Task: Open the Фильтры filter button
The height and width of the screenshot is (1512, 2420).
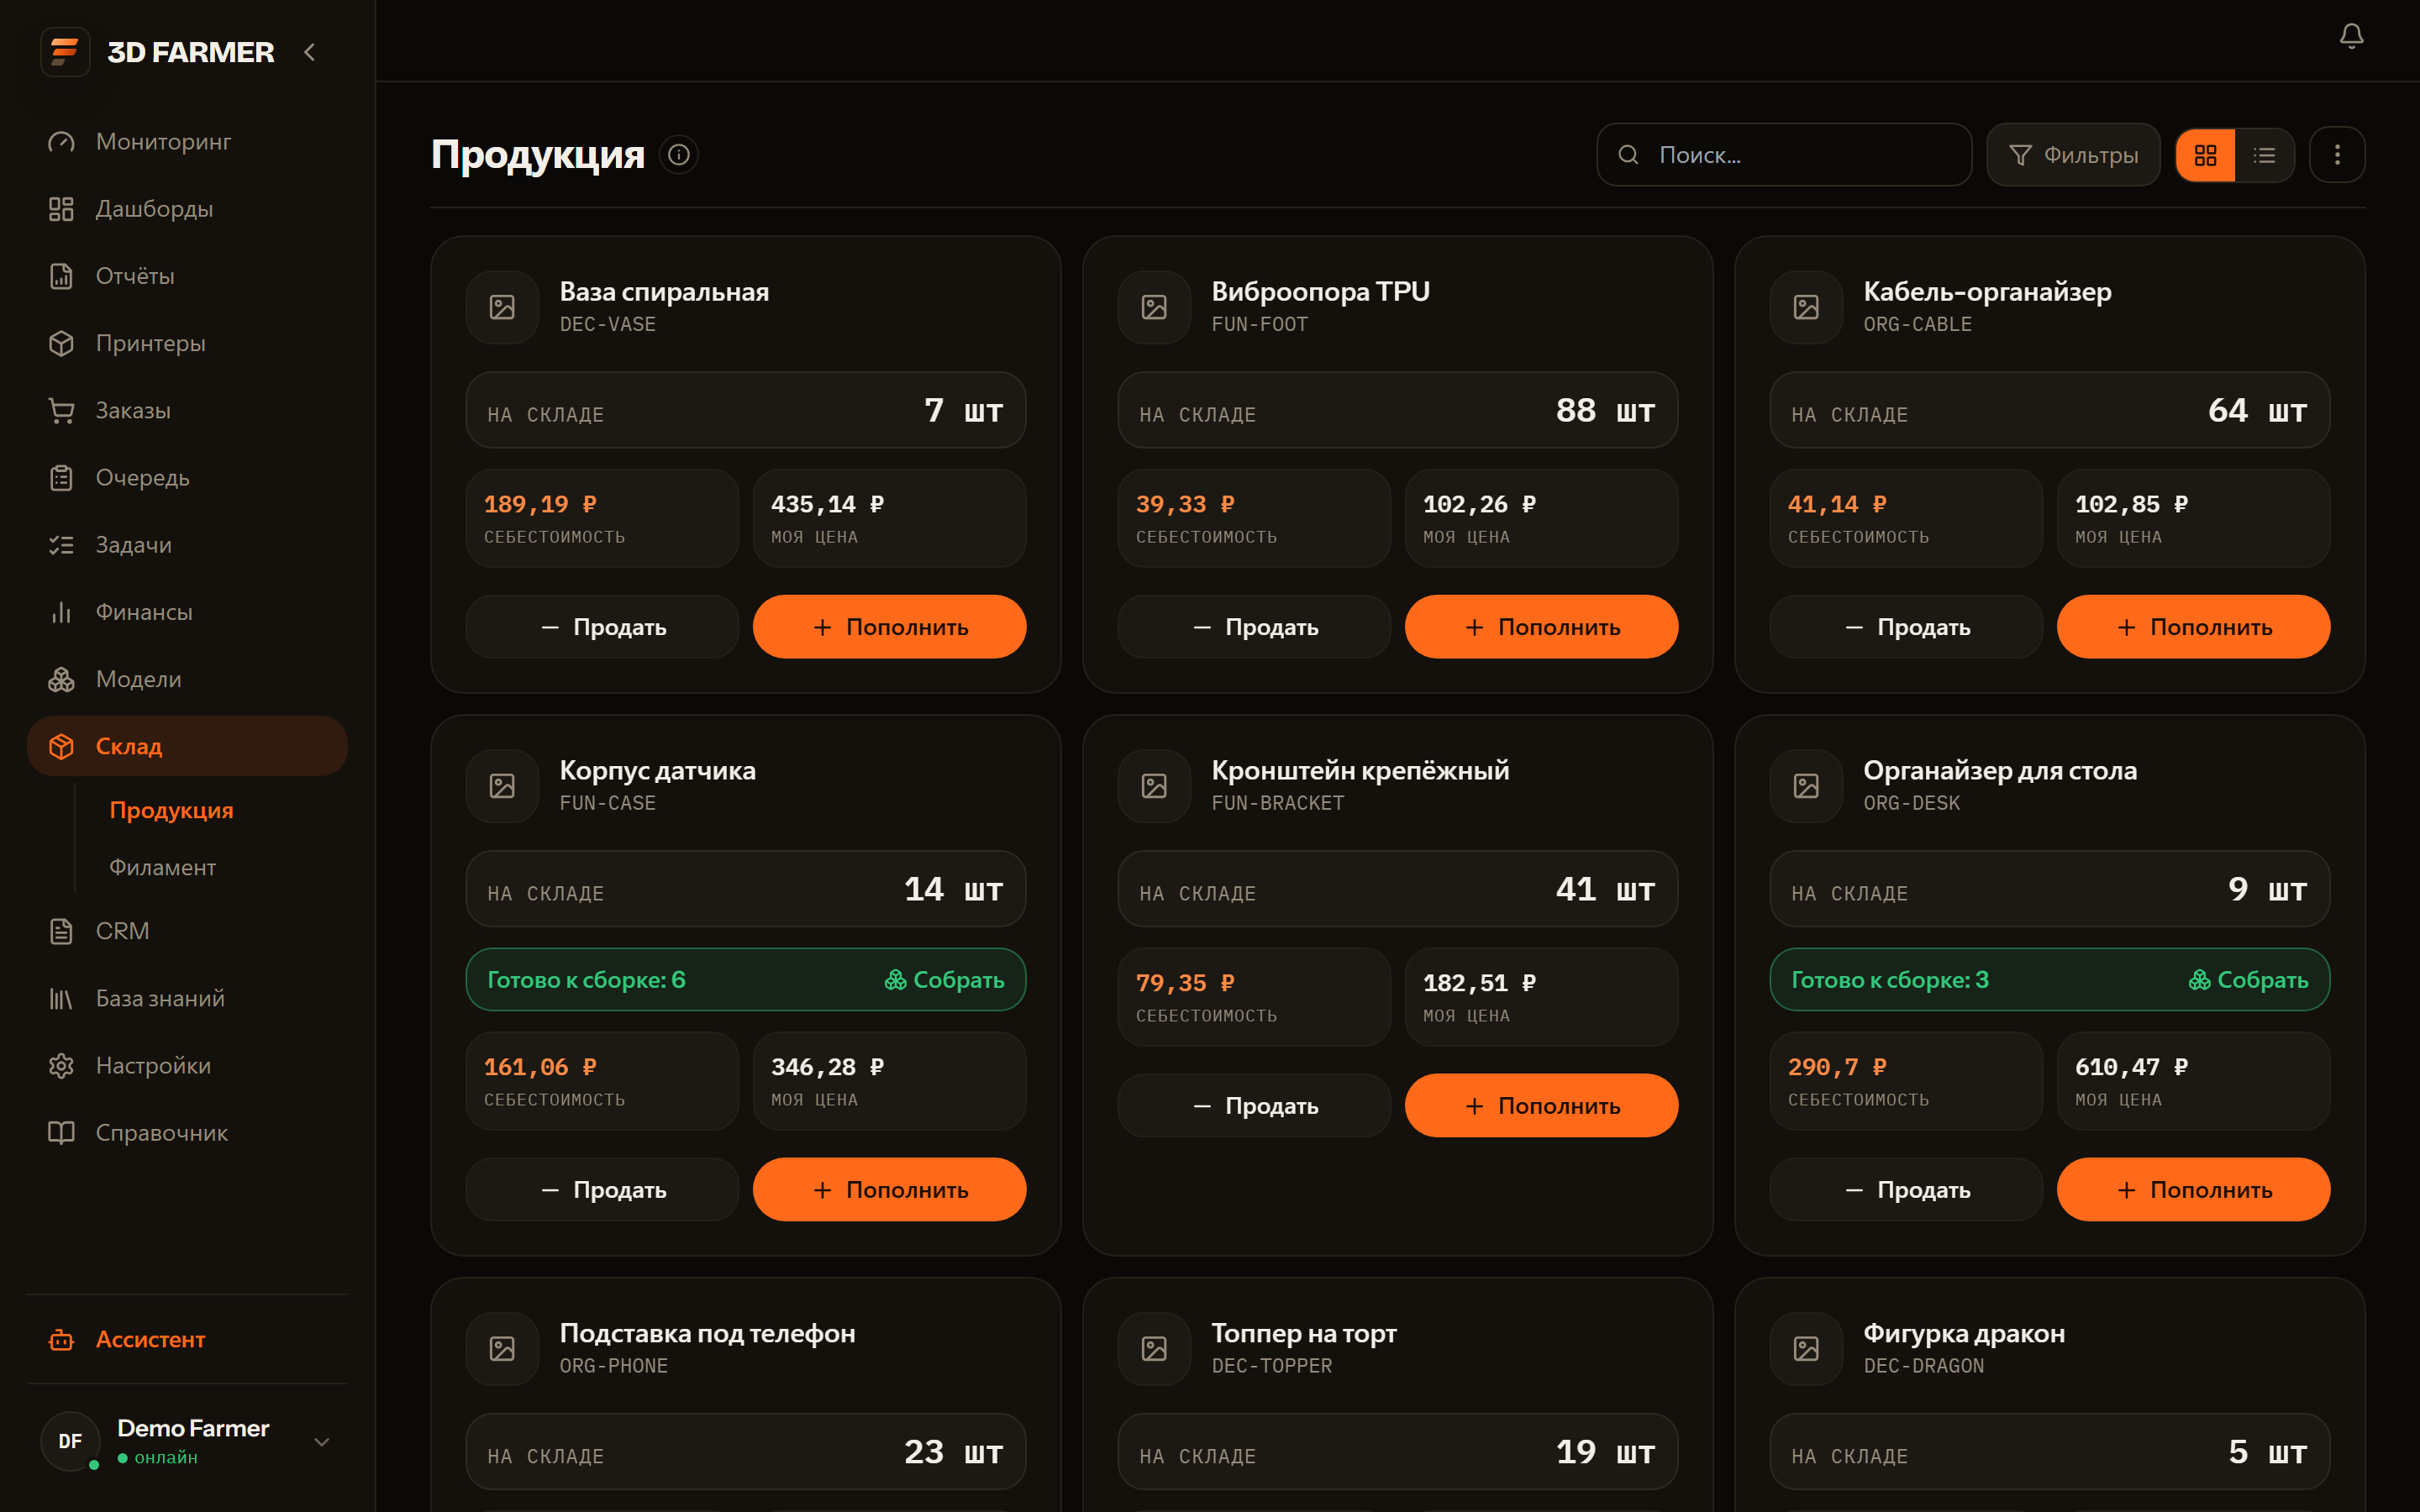Action: pos(2073,155)
